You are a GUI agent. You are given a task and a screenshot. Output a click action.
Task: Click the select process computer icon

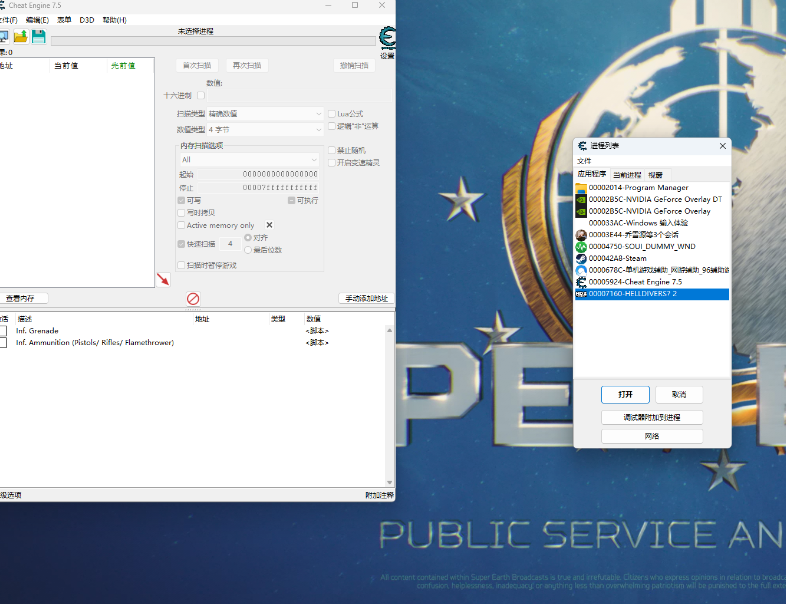pos(3,37)
